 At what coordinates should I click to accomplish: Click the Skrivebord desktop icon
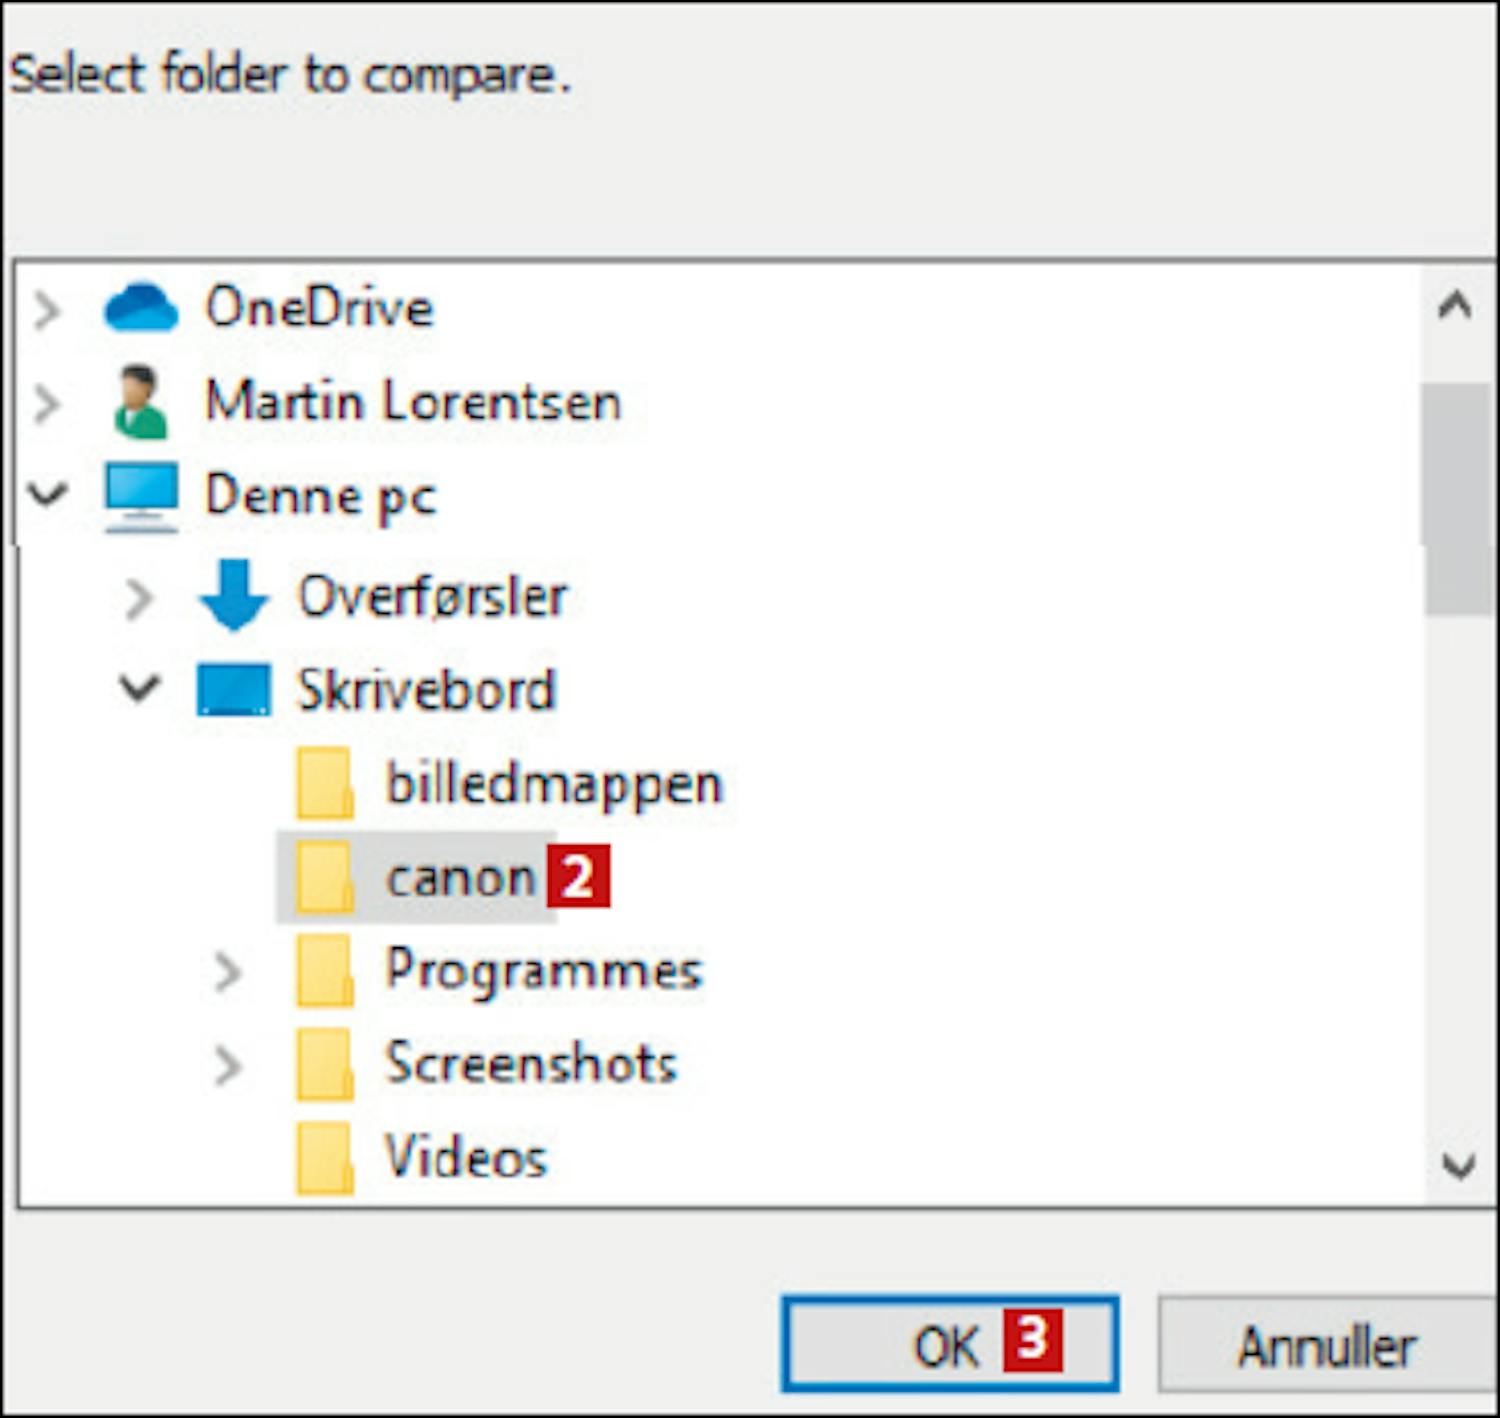coord(233,690)
